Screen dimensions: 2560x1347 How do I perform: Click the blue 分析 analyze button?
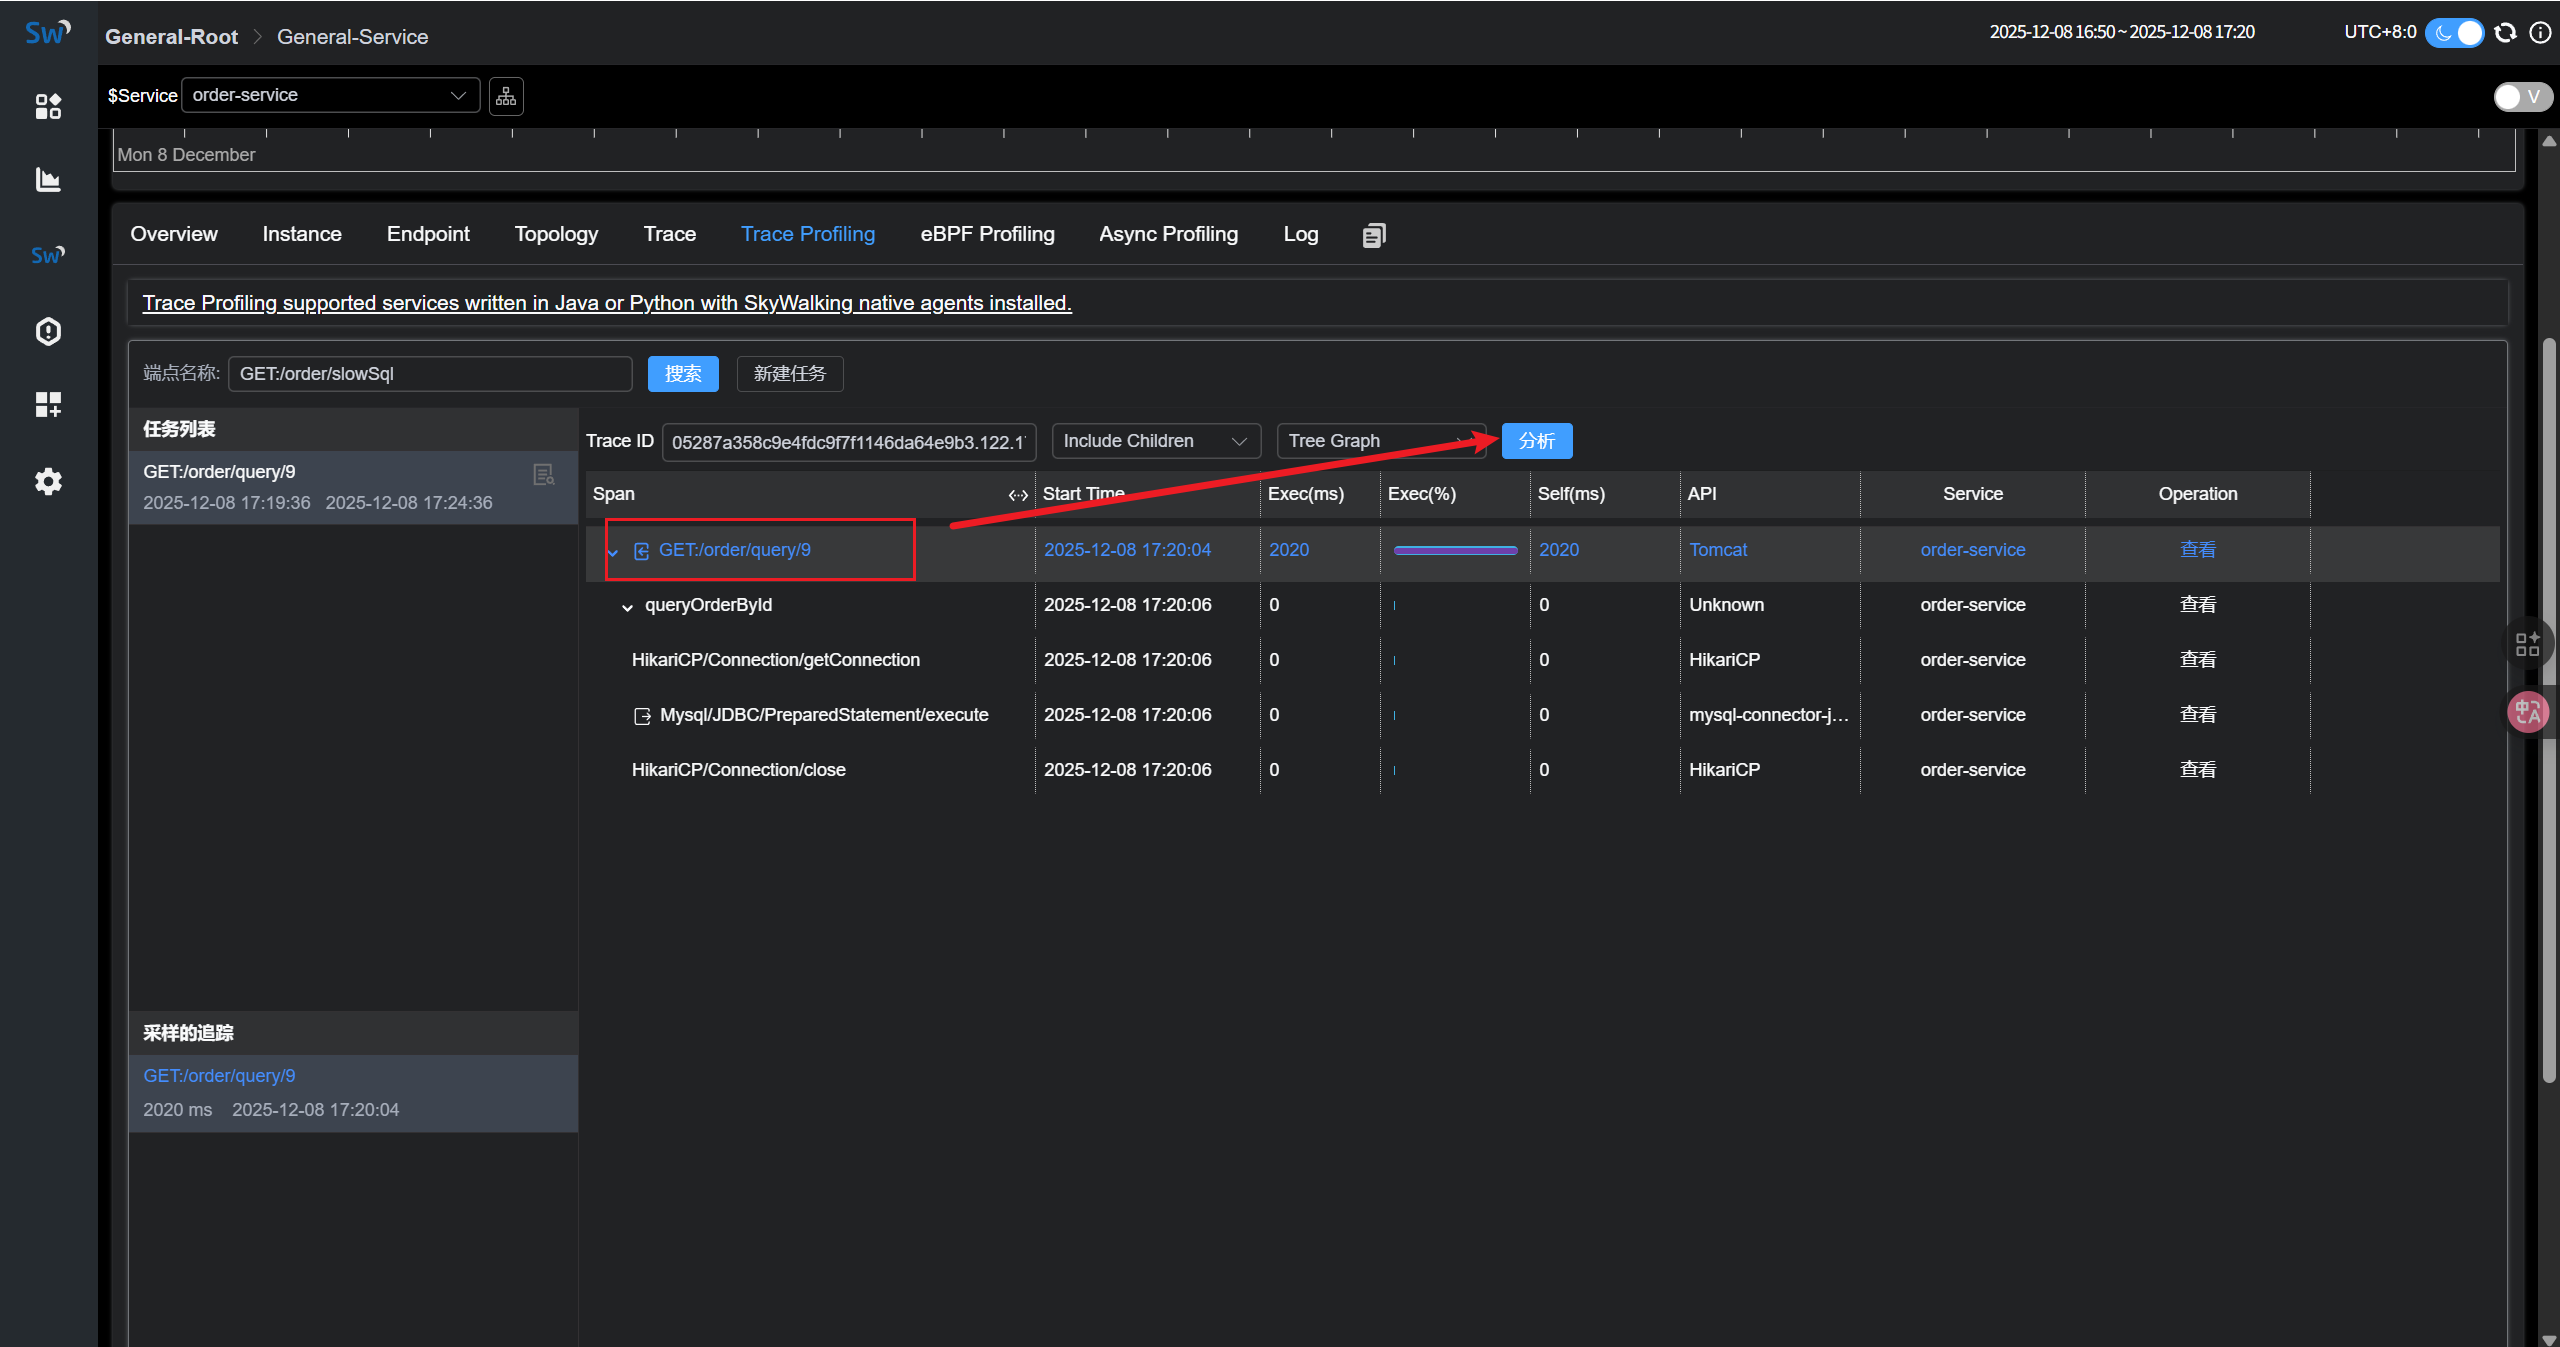pyautogui.click(x=1536, y=441)
